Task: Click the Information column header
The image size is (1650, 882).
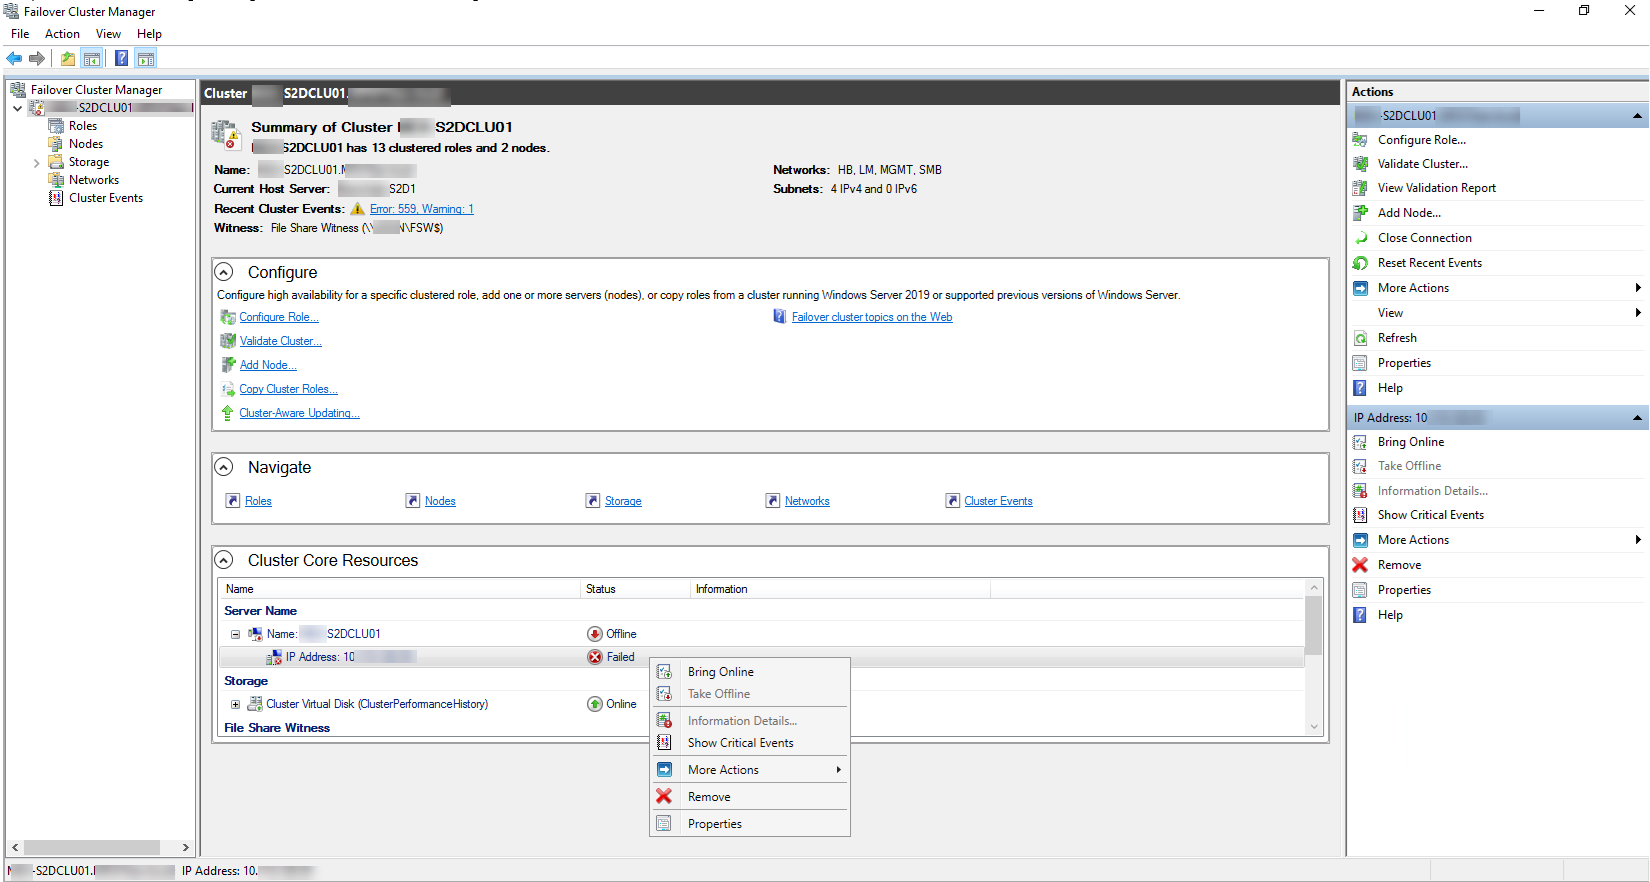Action: [840, 589]
